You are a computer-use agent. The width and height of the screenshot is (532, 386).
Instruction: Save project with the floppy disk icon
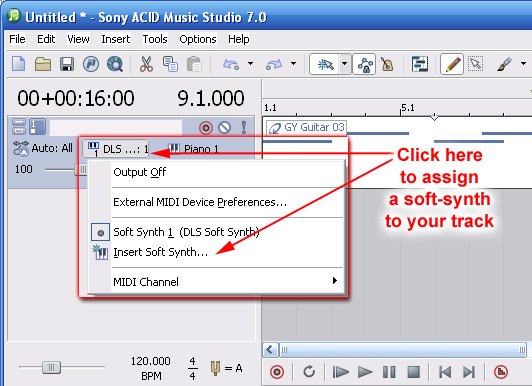point(67,64)
